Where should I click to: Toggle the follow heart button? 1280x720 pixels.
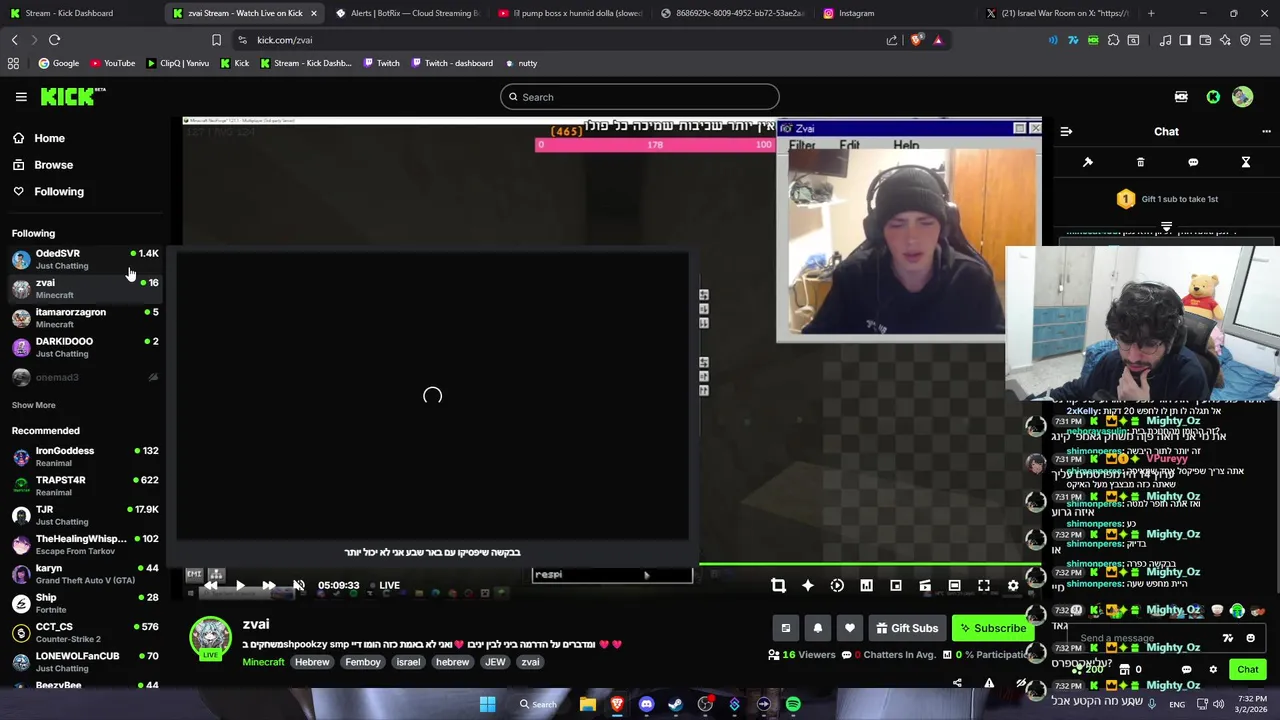[849, 628]
